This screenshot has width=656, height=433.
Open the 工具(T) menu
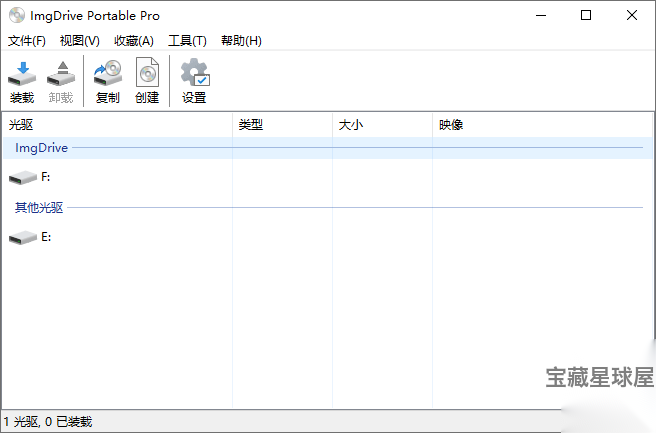(187, 41)
